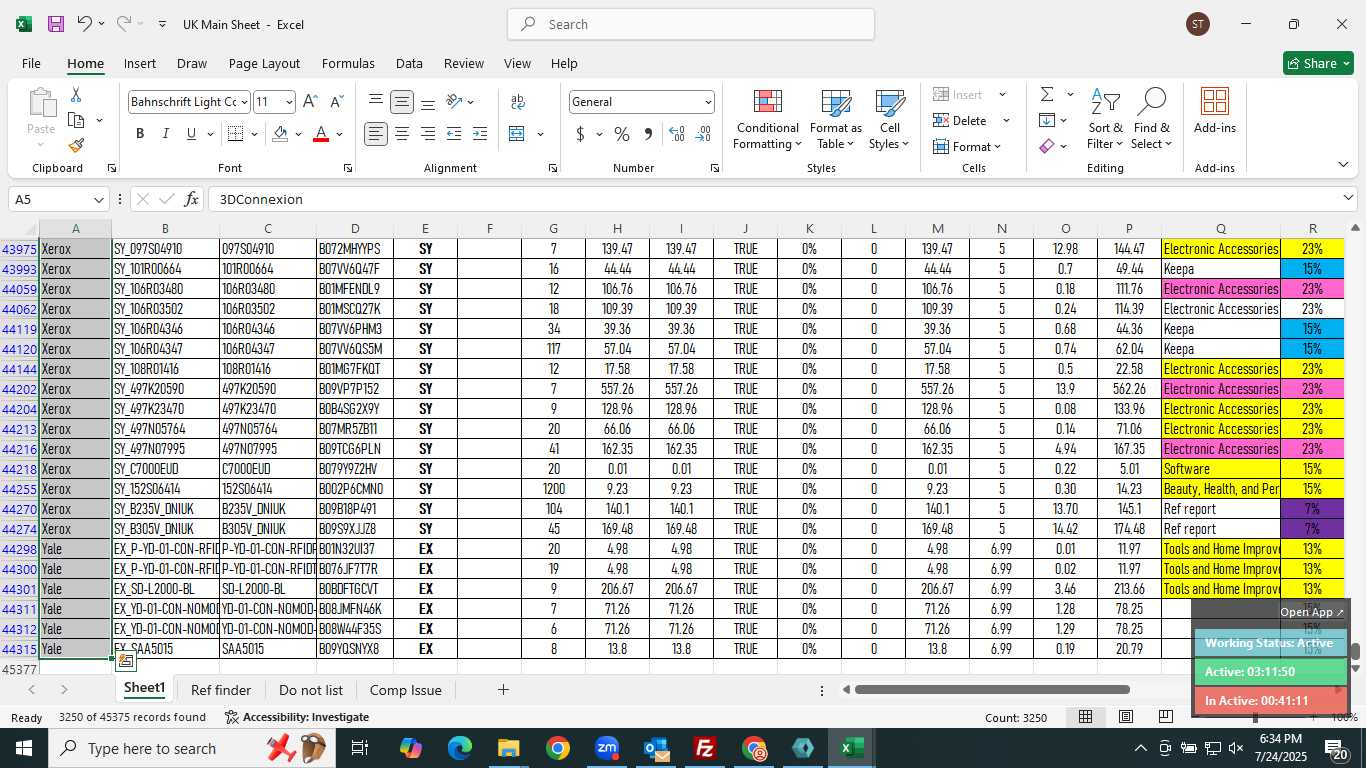Increase decimal places
Viewport: 1366px width, 768px height.
677,134
